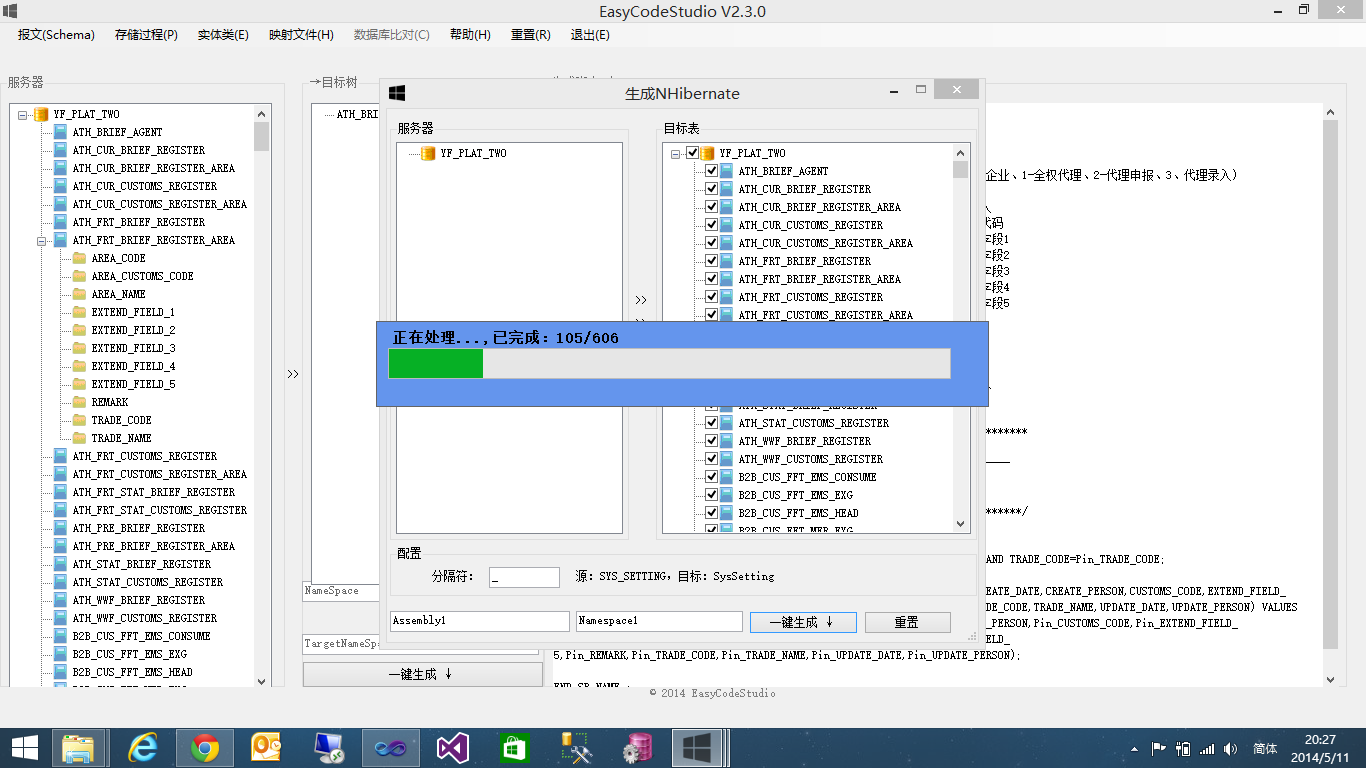
Task: Open the 映射文件(H) menu
Action: 301,34
